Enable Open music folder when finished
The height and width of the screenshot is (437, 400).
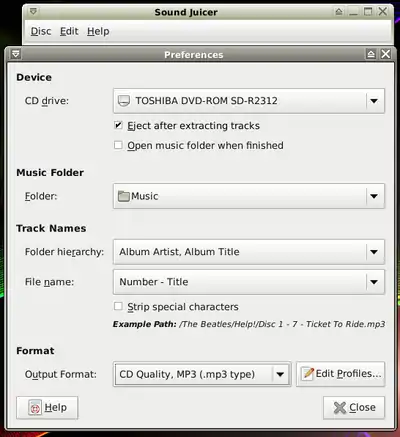coord(118,145)
